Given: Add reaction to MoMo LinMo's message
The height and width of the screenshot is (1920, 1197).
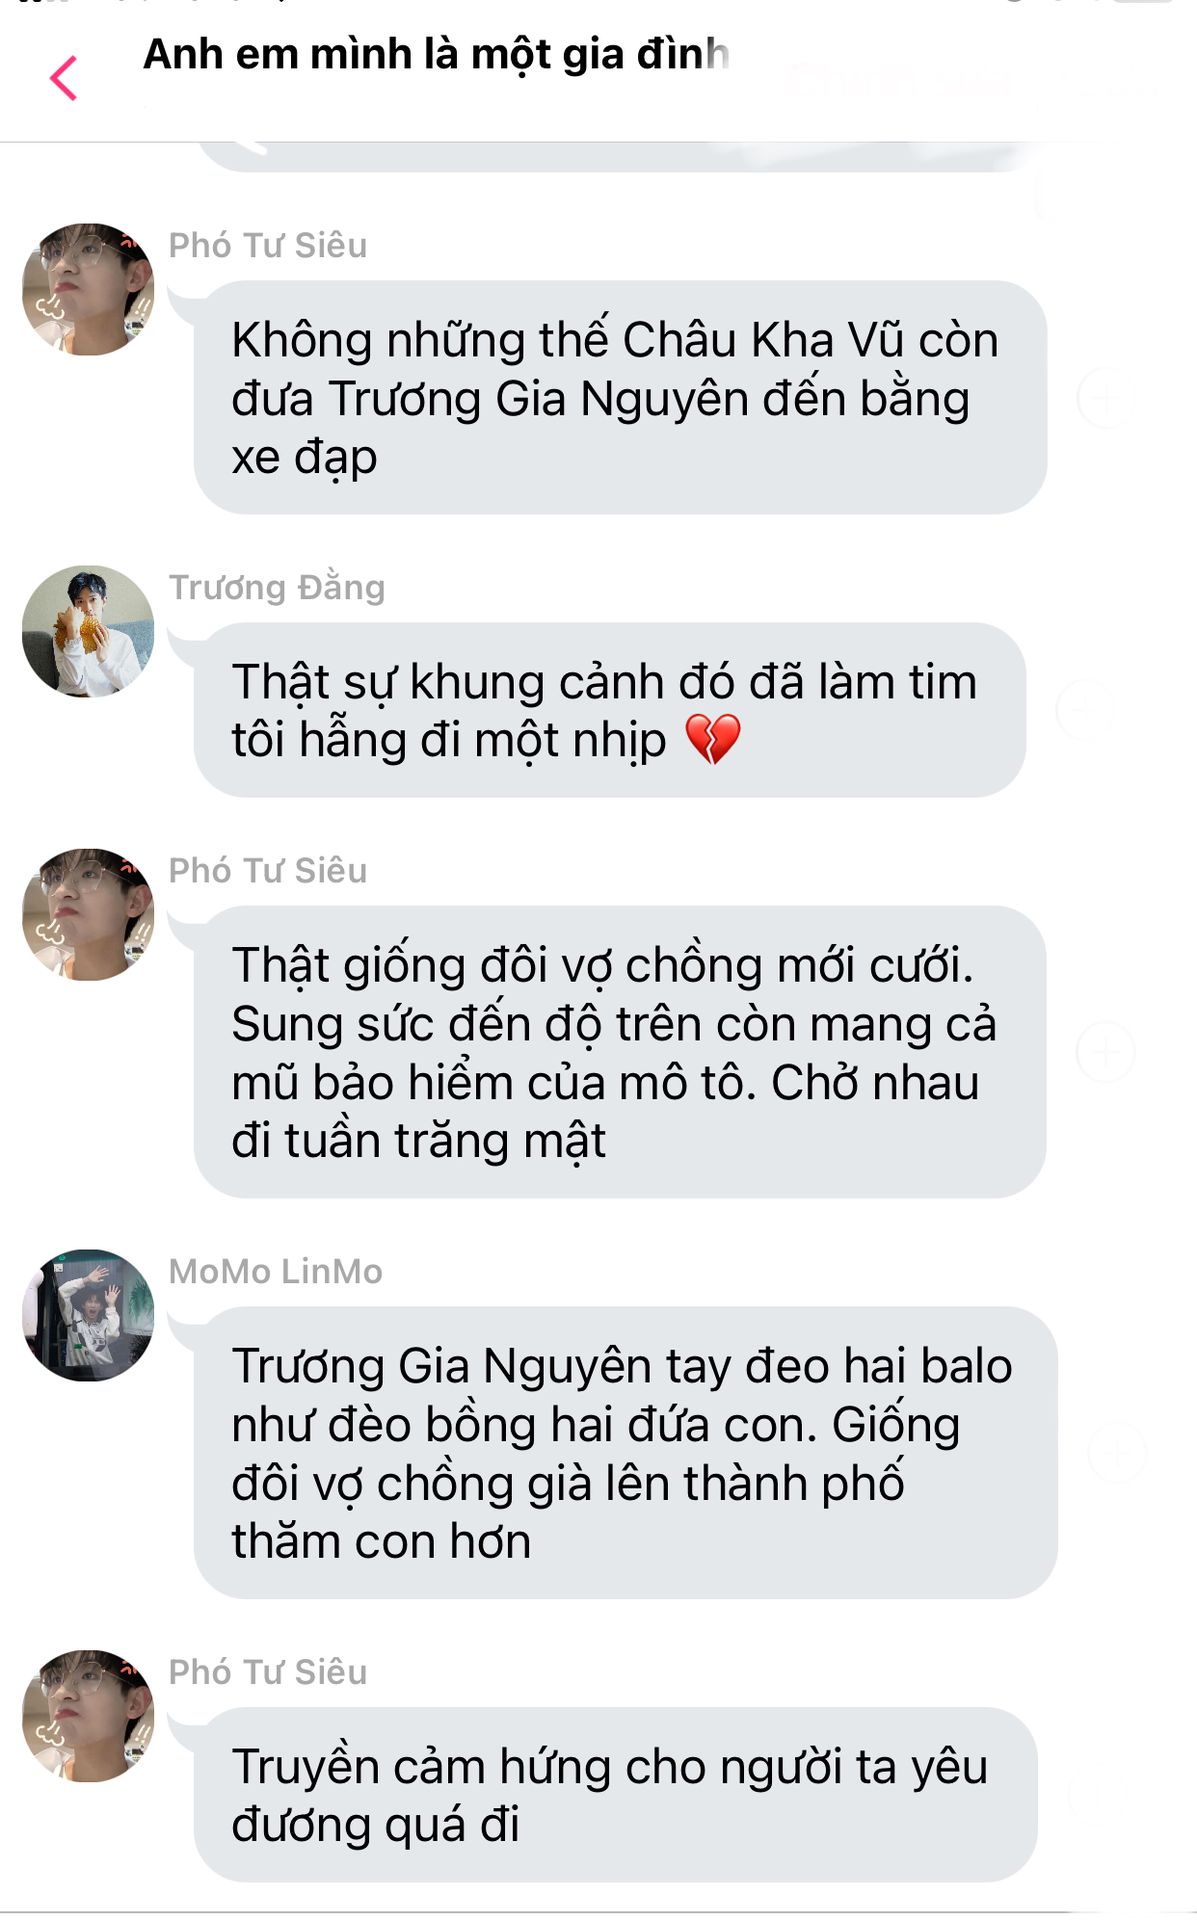Looking at the screenshot, I should [x=1116, y=1452].
